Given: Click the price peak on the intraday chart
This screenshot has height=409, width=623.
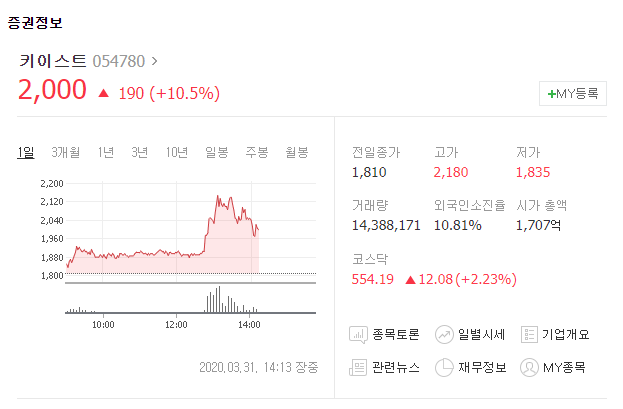Looking at the screenshot, I should point(219,197).
